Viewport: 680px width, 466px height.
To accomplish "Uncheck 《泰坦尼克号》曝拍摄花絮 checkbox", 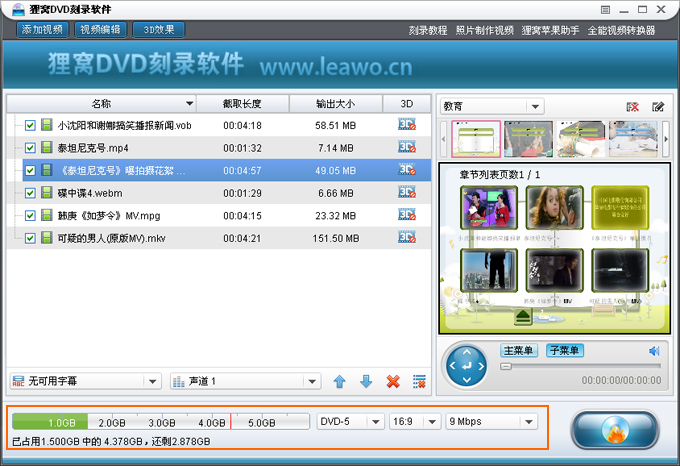I will [30, 170].
